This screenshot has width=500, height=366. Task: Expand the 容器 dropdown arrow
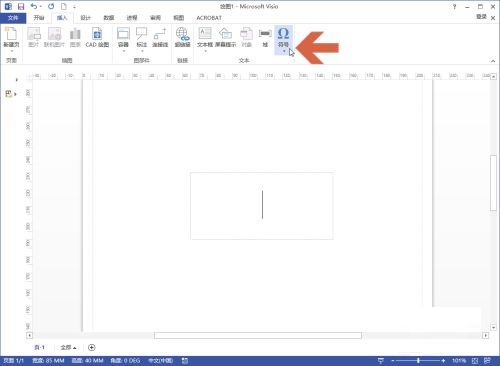pos(123,51)
